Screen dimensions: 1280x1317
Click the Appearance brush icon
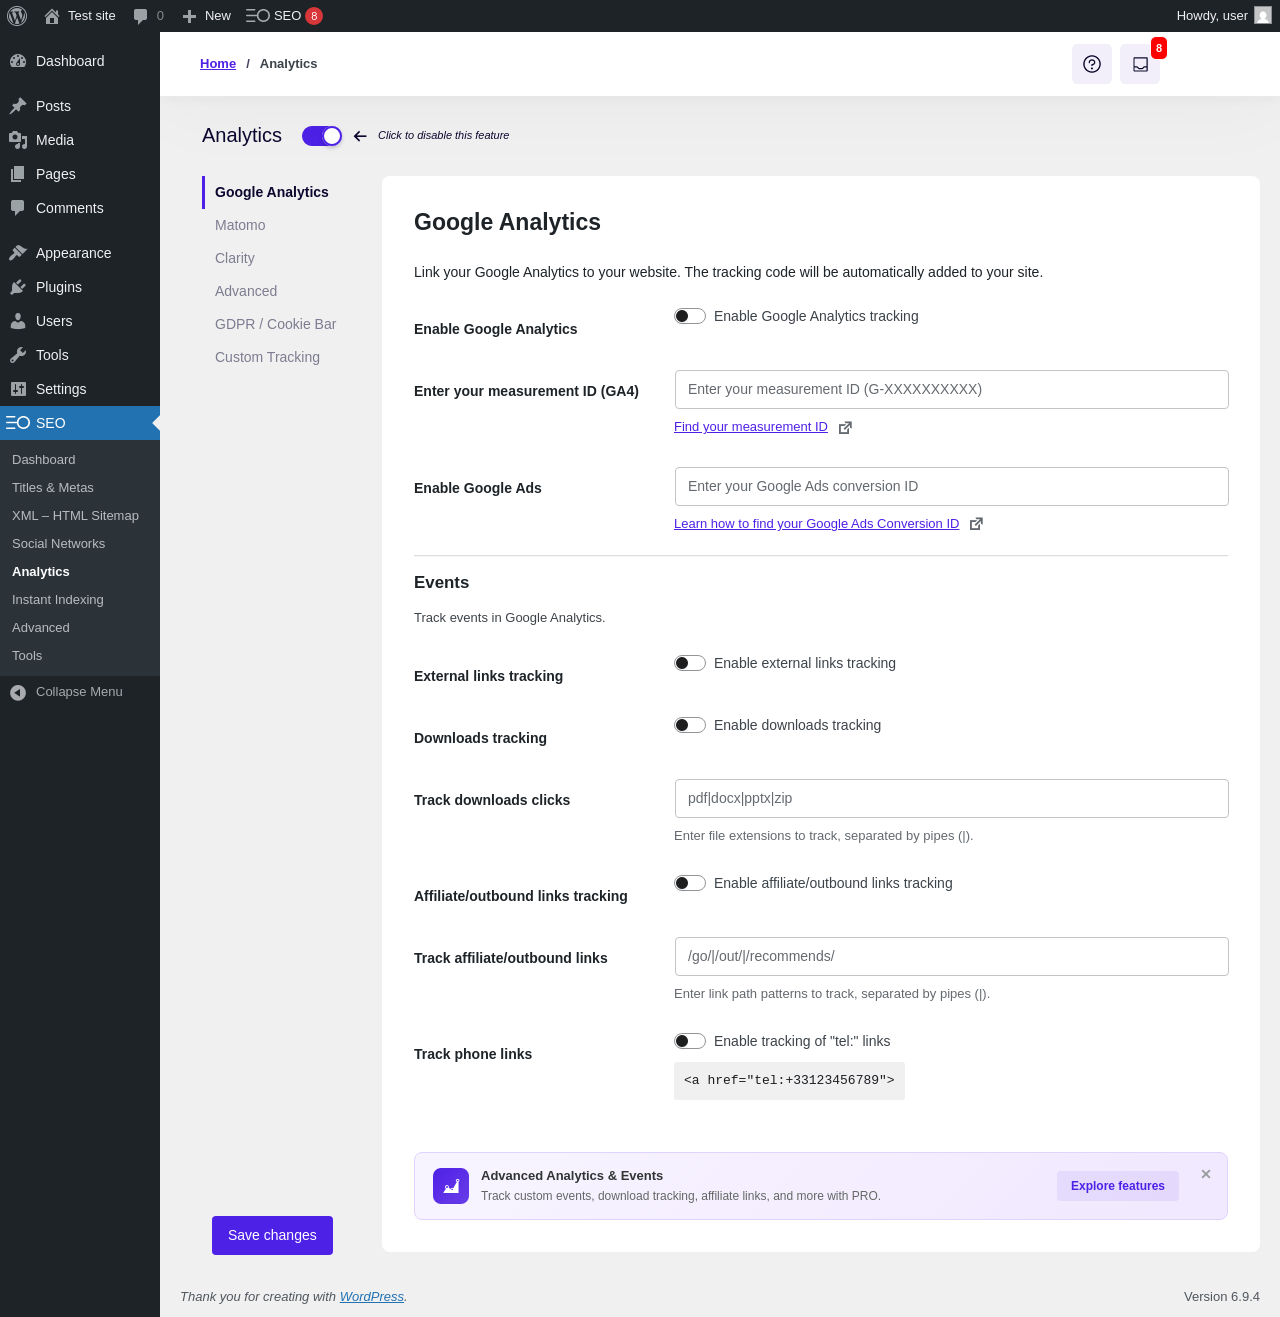click(x=18, y=253)
